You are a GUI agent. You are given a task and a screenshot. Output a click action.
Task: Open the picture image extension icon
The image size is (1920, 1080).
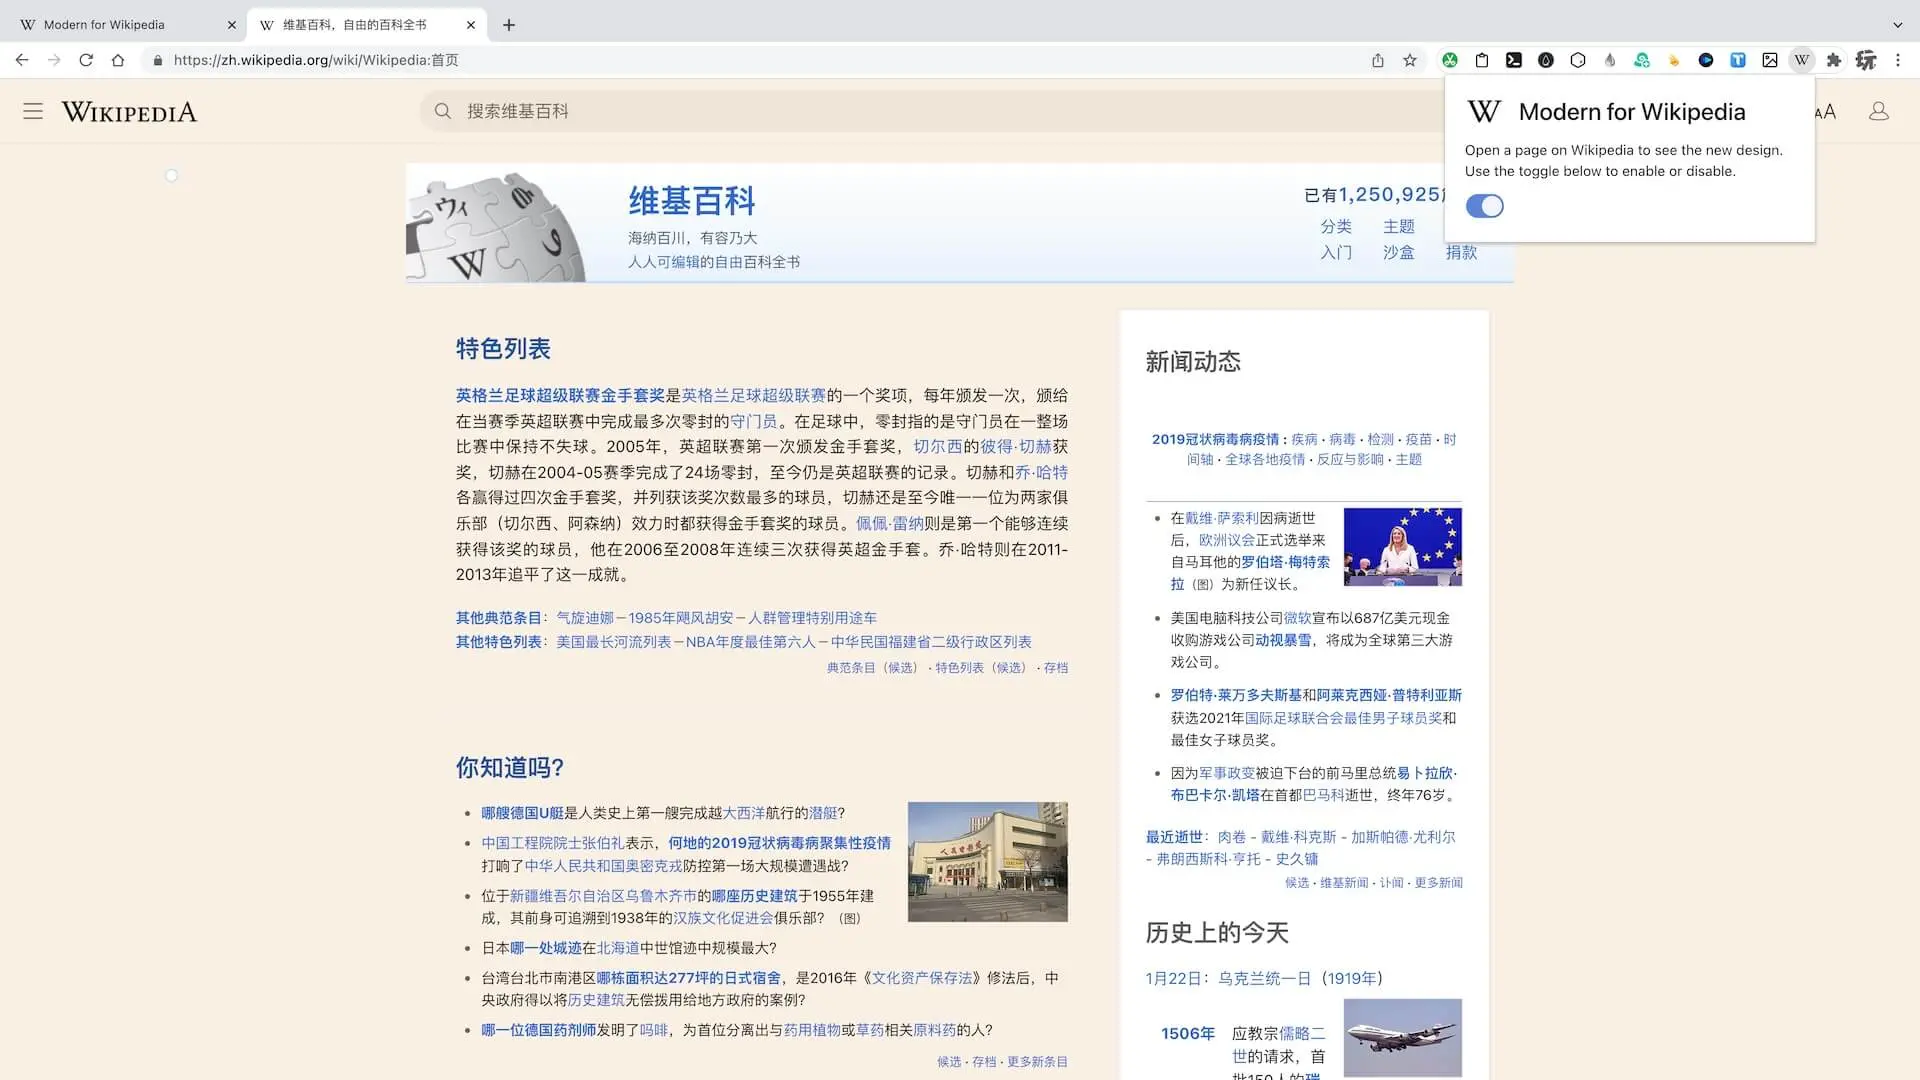click(1770, 60)
